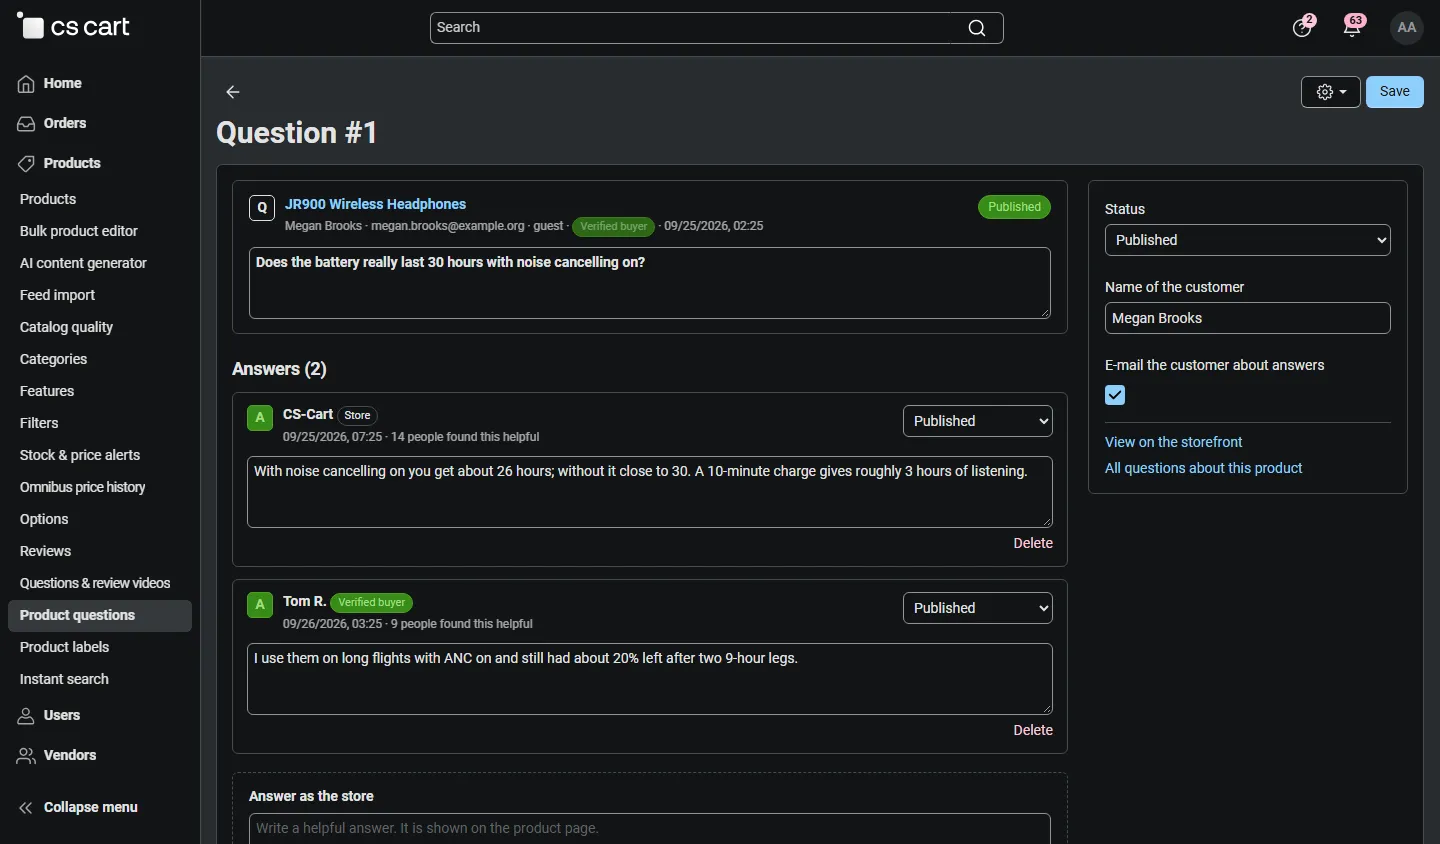This screenshot has height=844, width=1440.
Task: Open Stock & price alerts menu item
Action: tap(80, 456)
